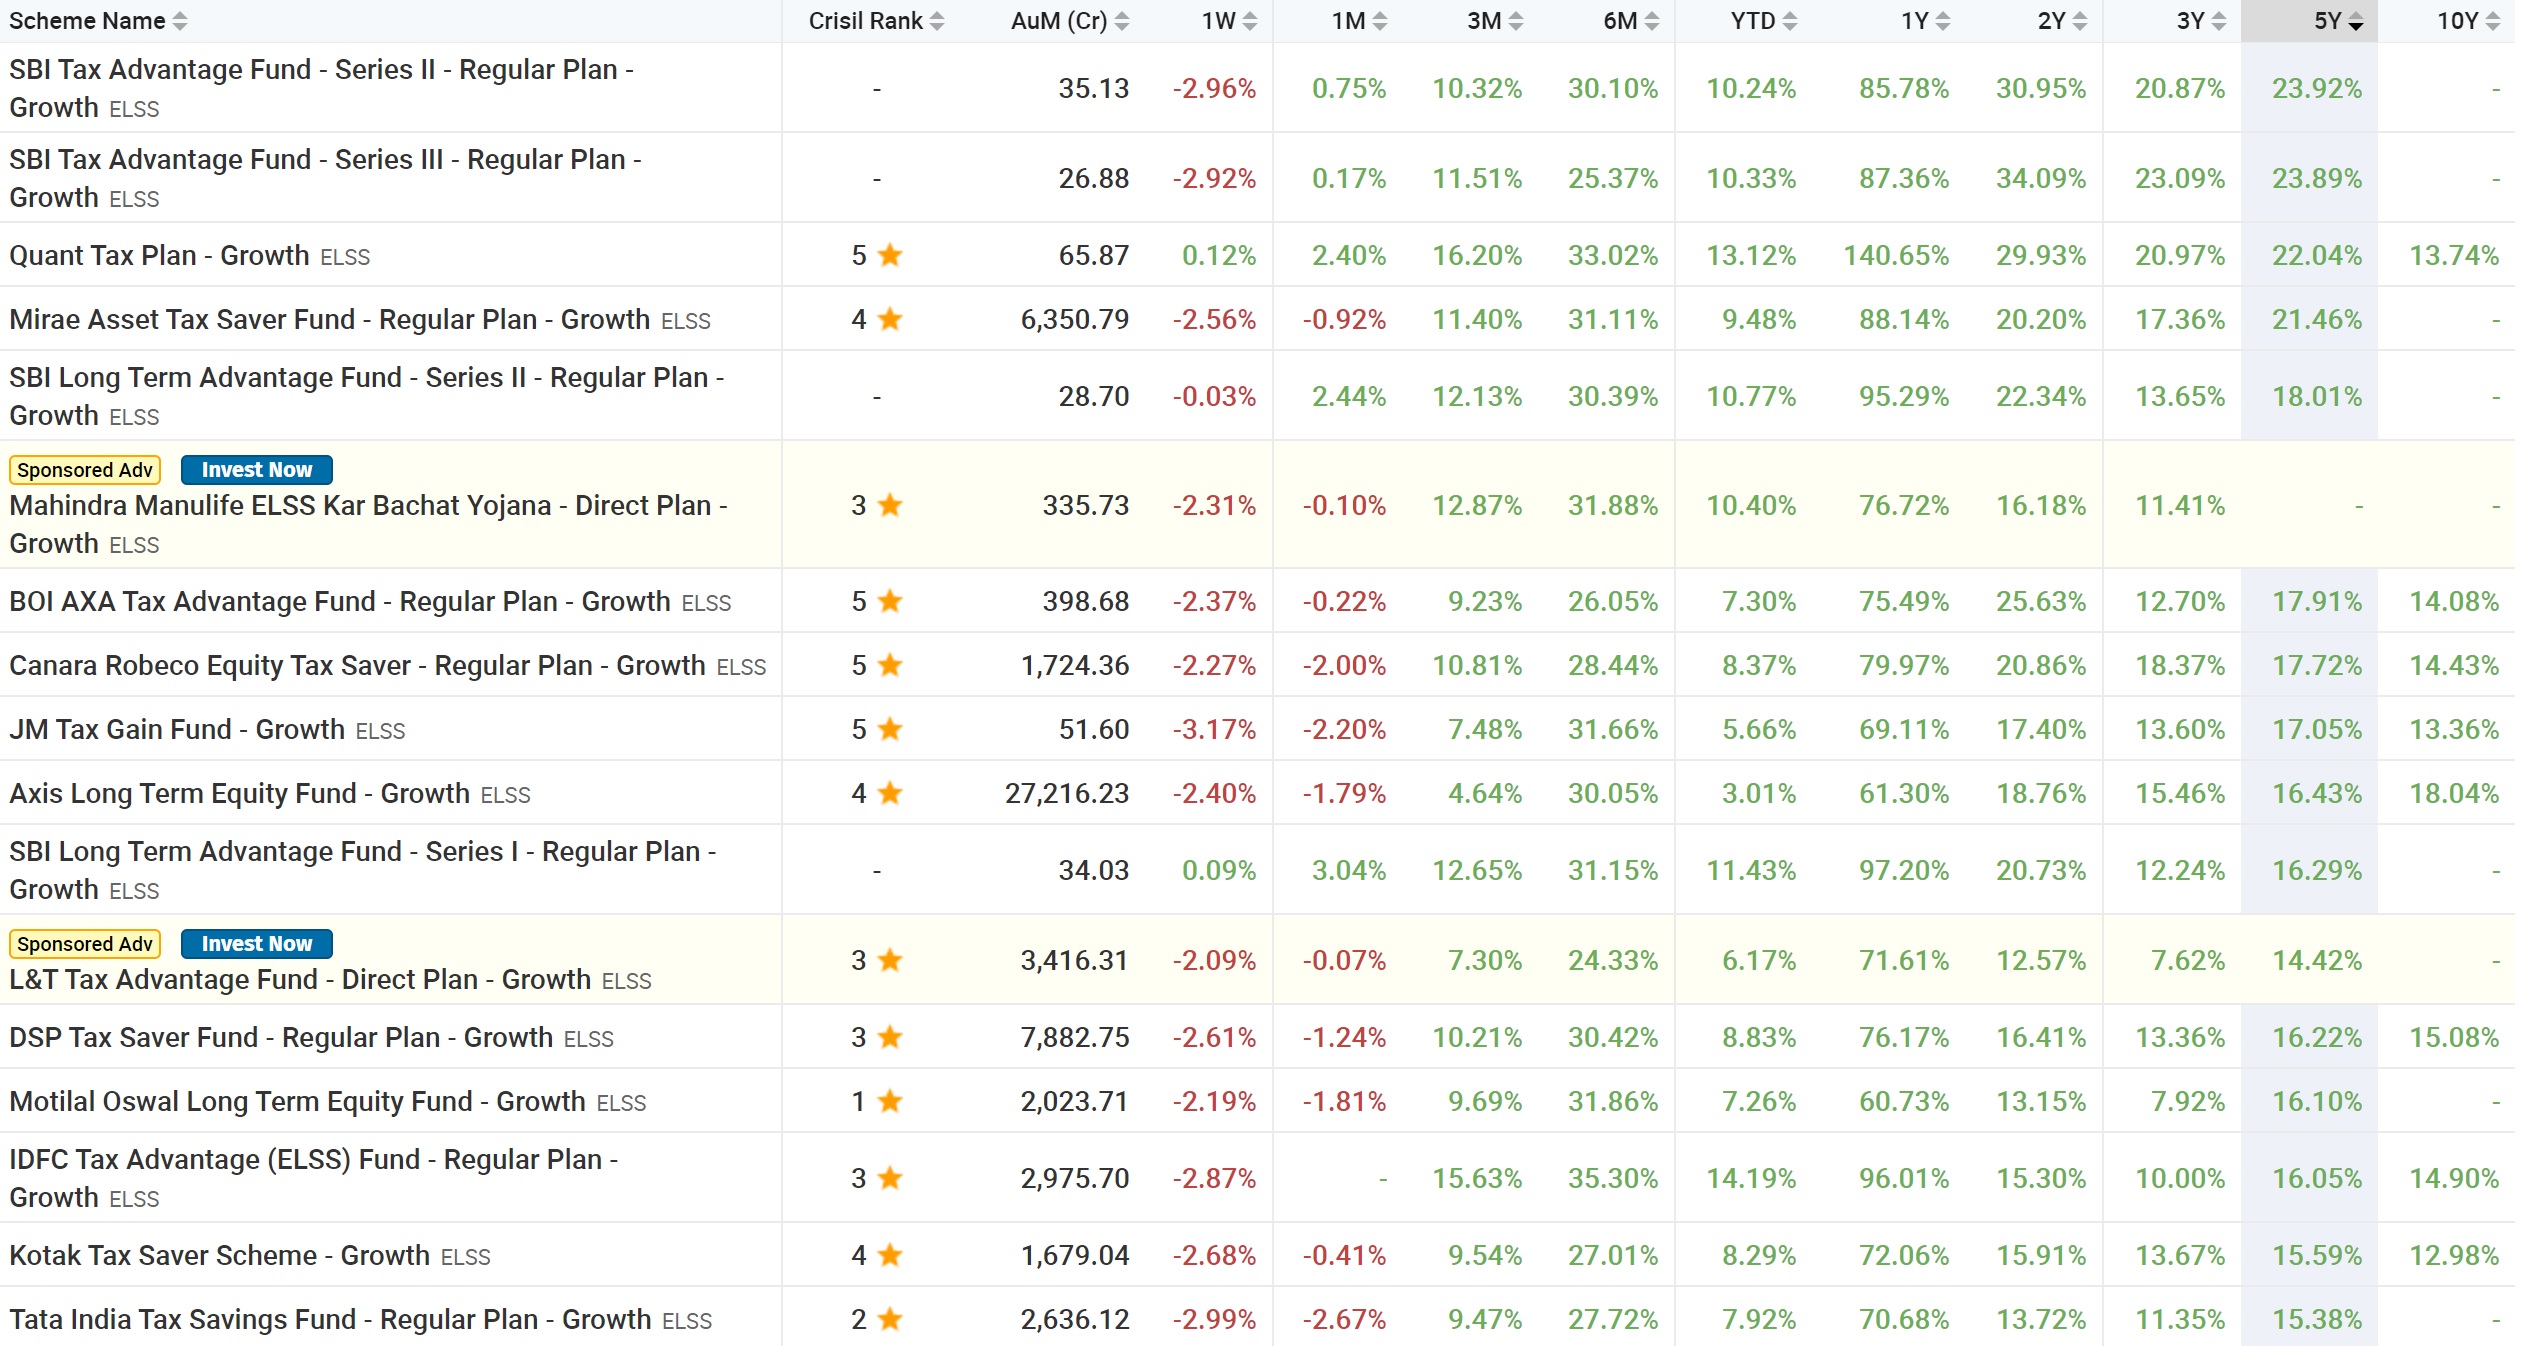Click the 1Y column sort icon
Screen dimensions: 2521x1346
click(x=1943, y=21)
